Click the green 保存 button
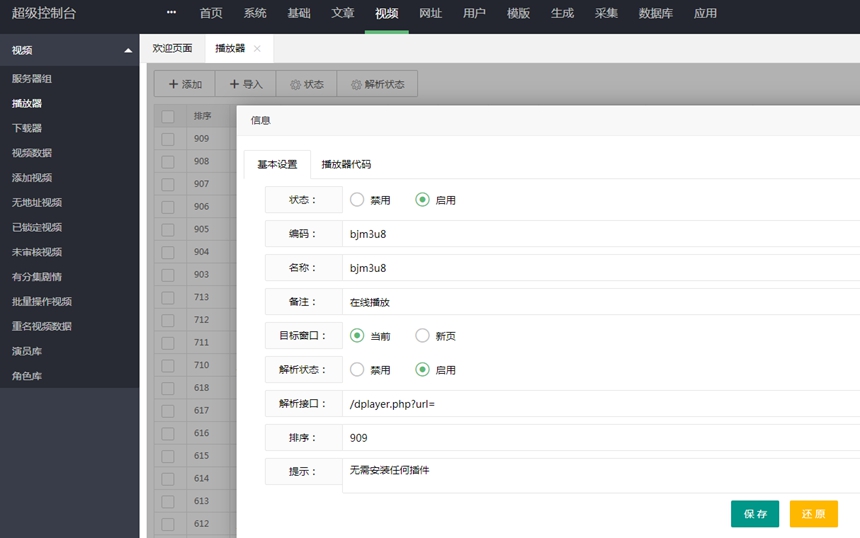The image size is (860, 538). click(x=755, y=514)
